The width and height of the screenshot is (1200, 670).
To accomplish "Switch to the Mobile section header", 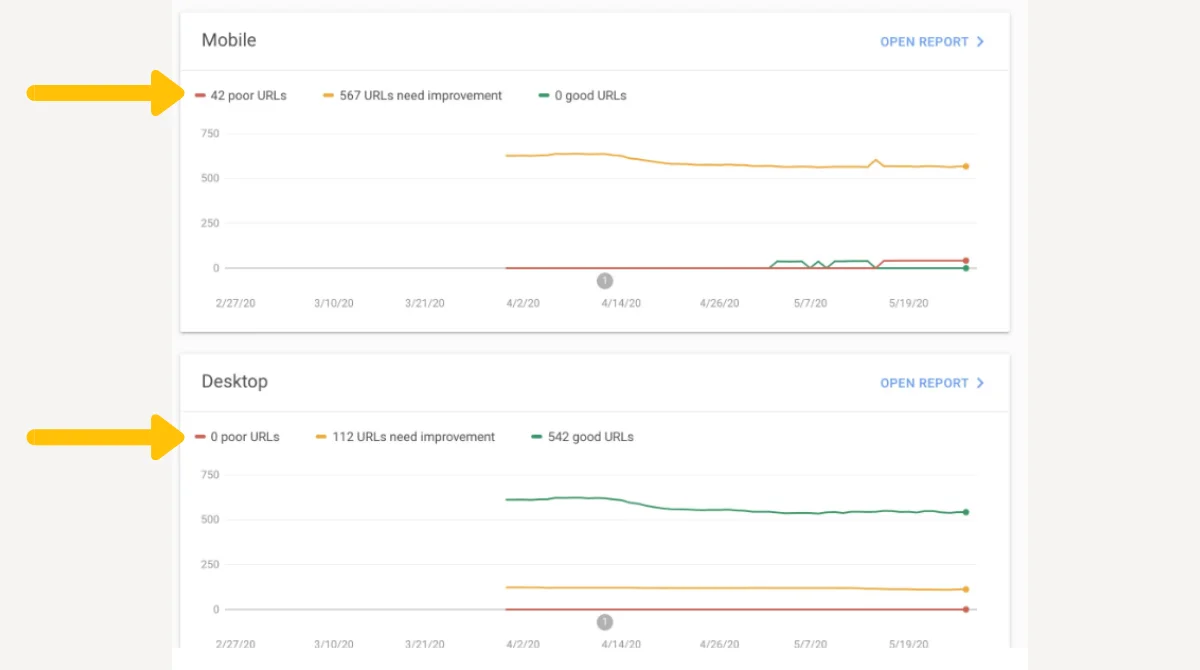I will pos(229,40).
